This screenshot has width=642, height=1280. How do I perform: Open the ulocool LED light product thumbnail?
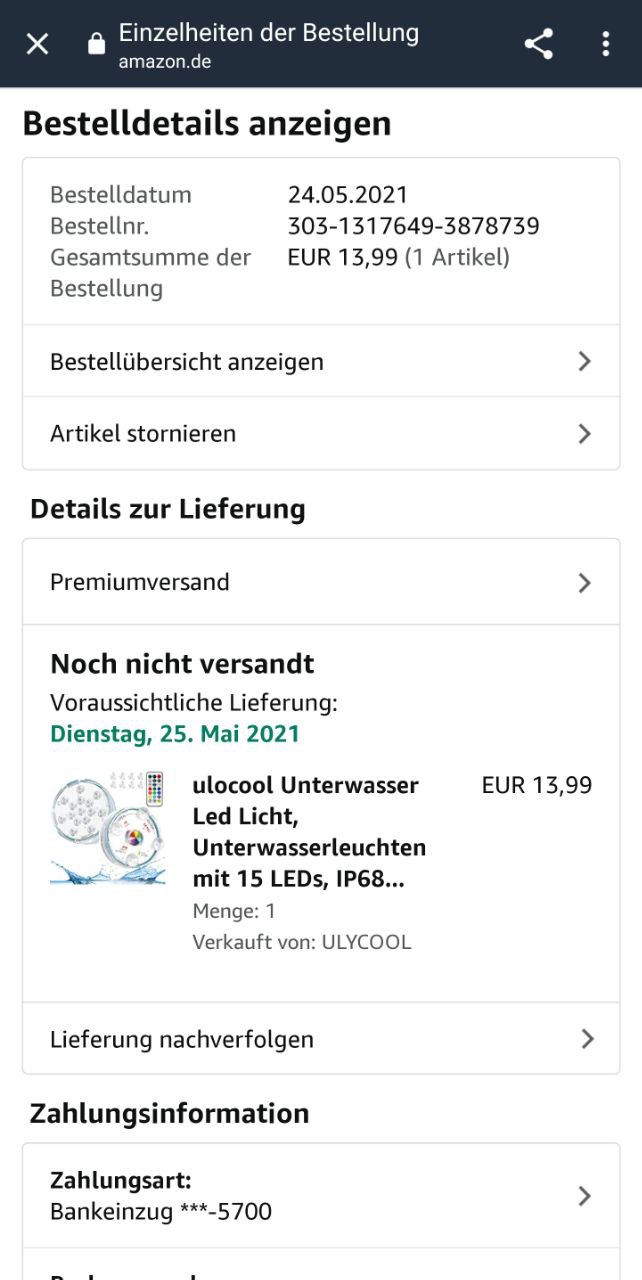coord(108,827)
